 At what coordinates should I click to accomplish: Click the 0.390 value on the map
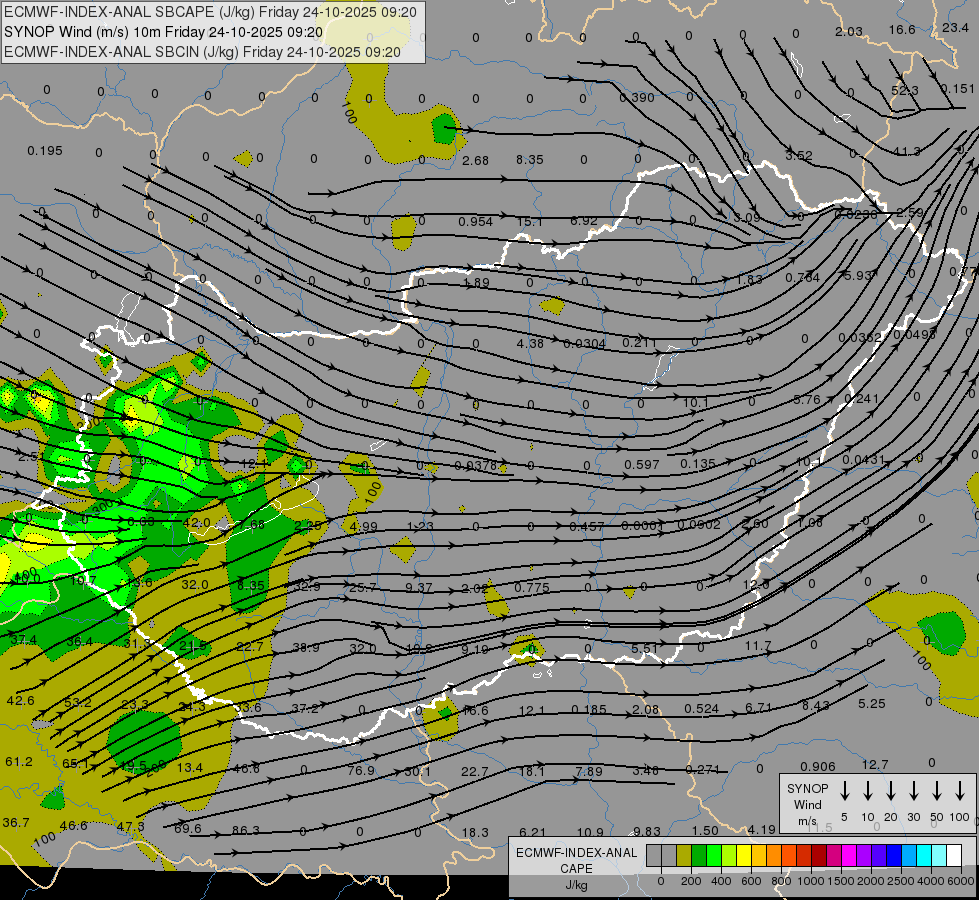(x=637, y=97)
